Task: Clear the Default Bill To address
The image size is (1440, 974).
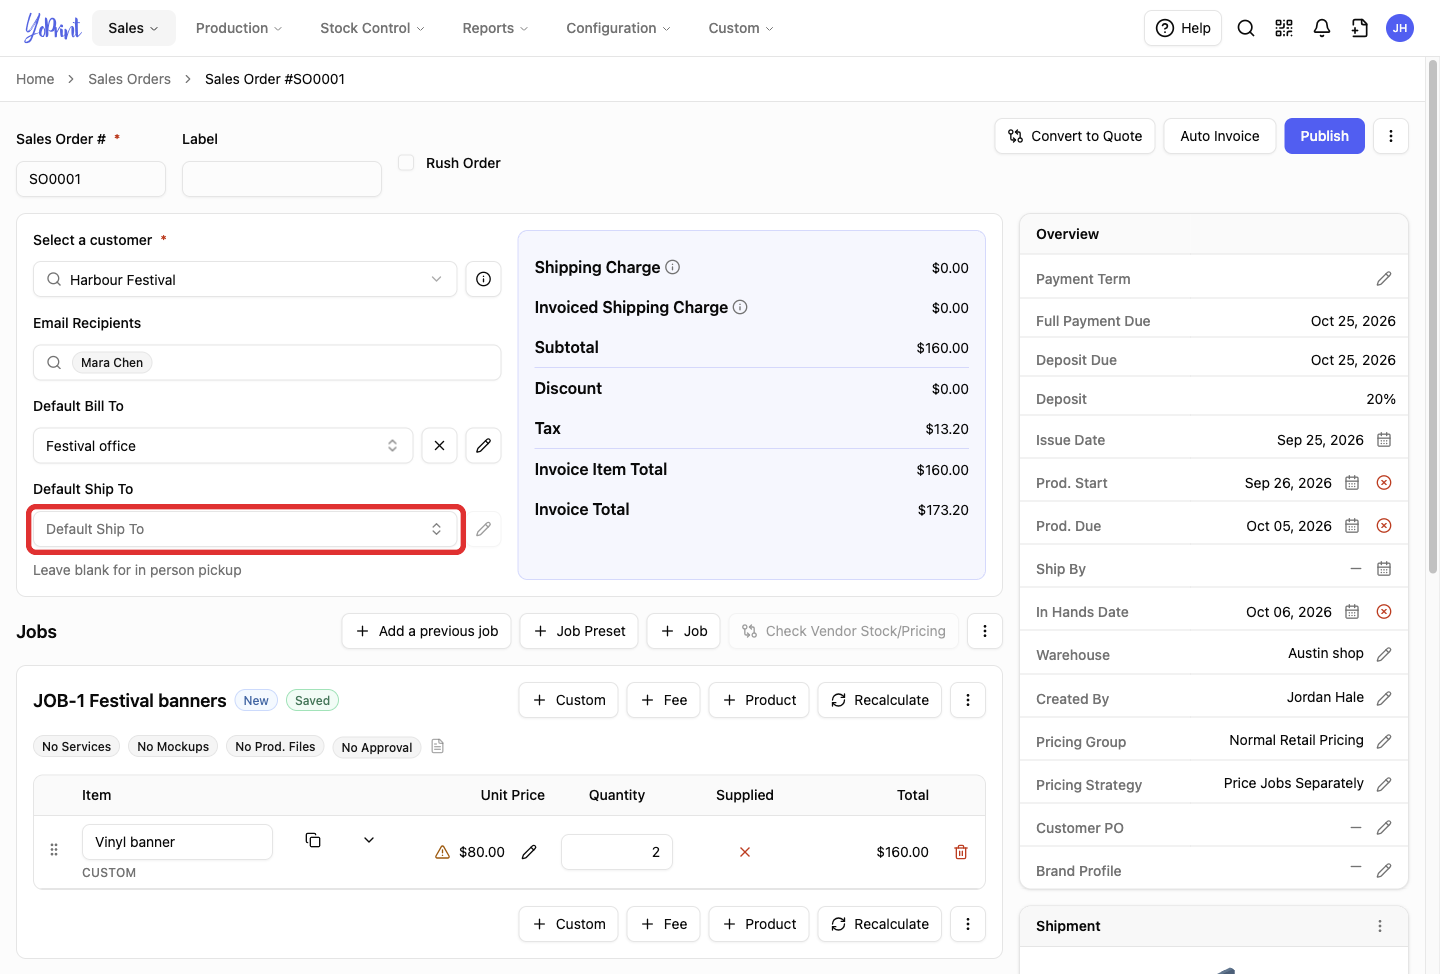Action: [x=439, y=445]
